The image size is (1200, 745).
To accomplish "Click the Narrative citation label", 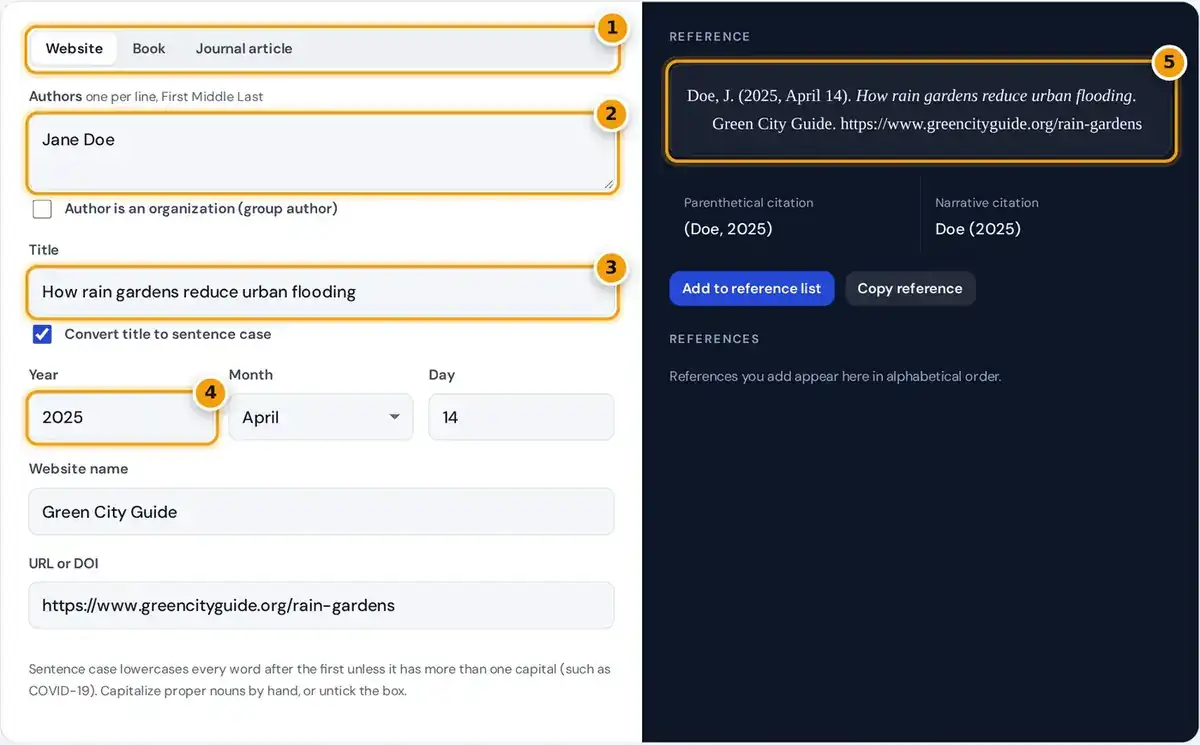I will pyautogui.click(x=987, y=203).
